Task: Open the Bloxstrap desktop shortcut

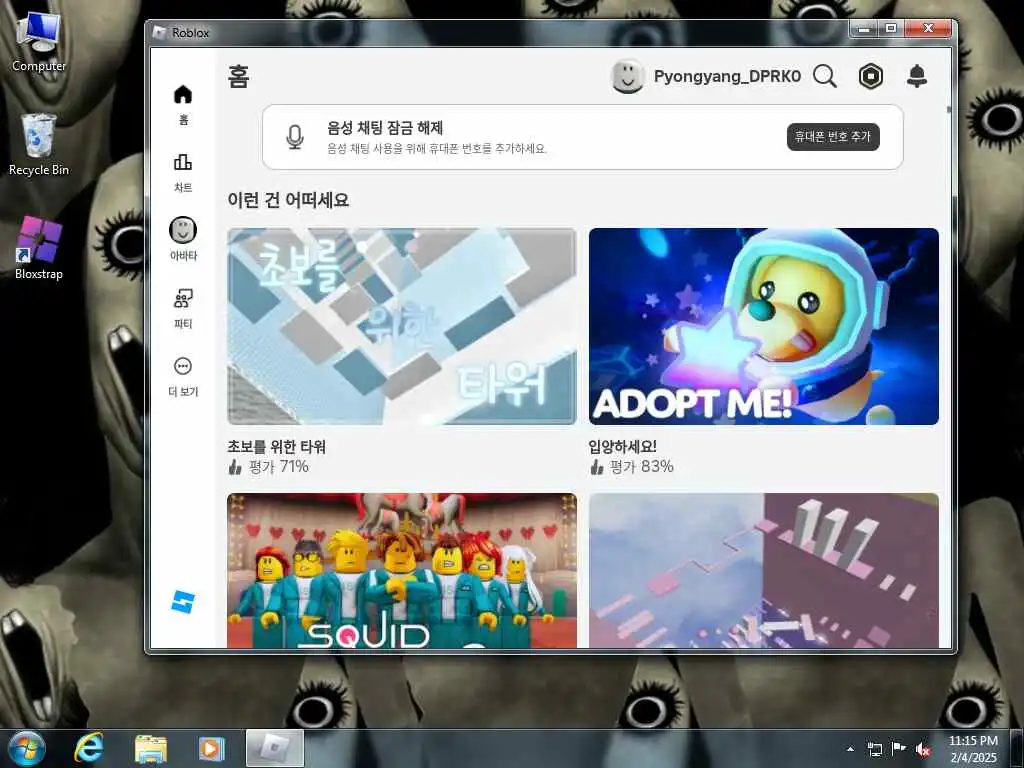Action: pos(39,248)
